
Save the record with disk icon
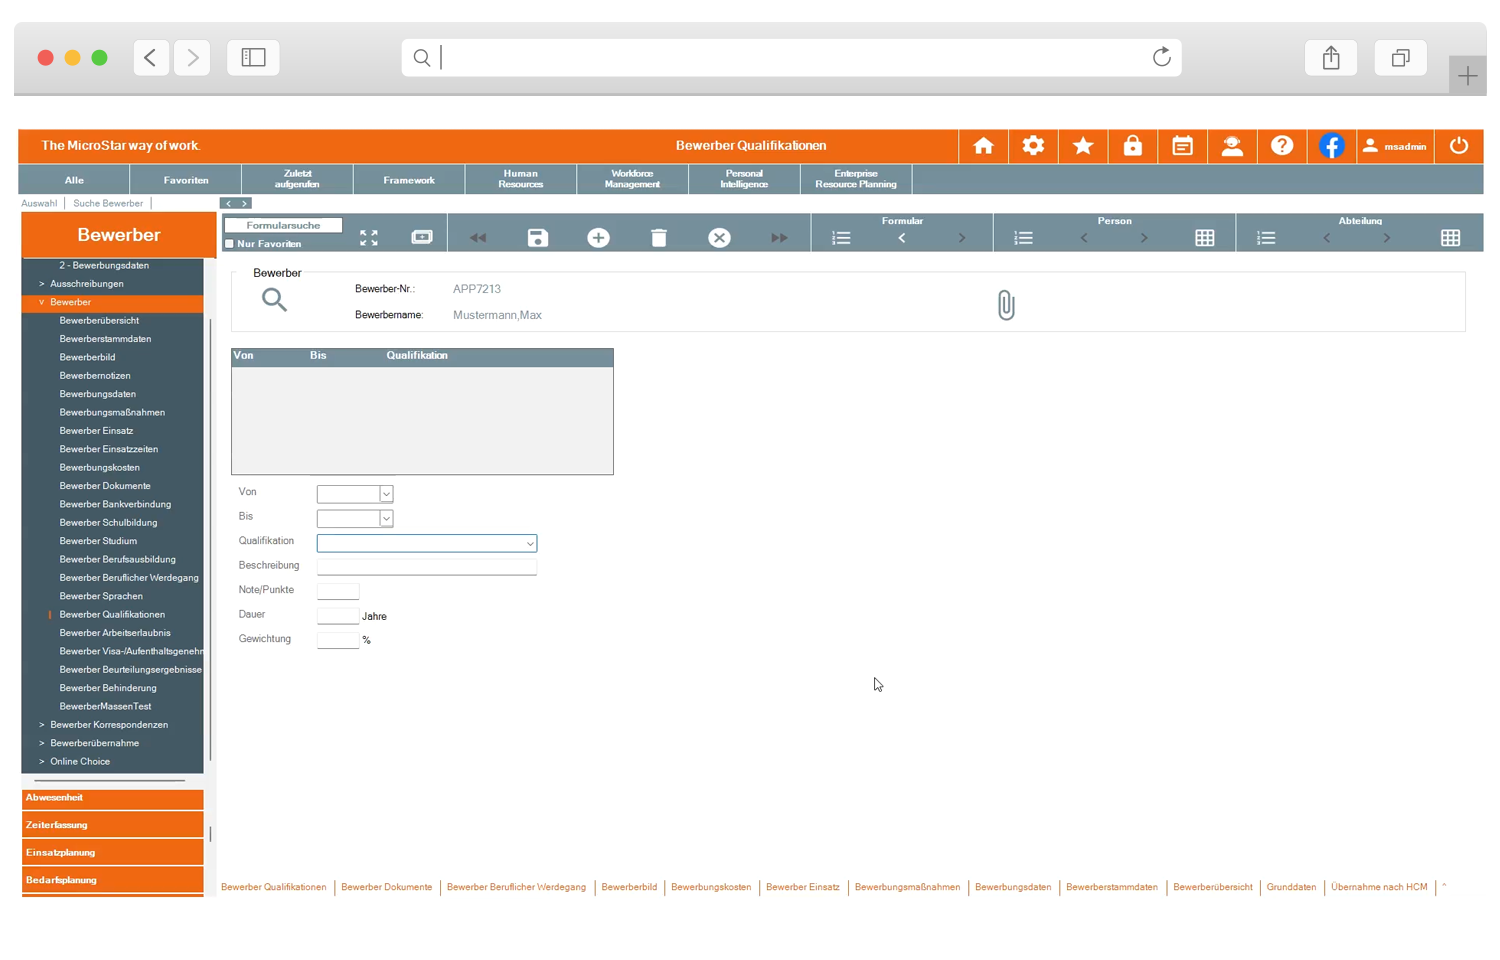tap(538, 238)
